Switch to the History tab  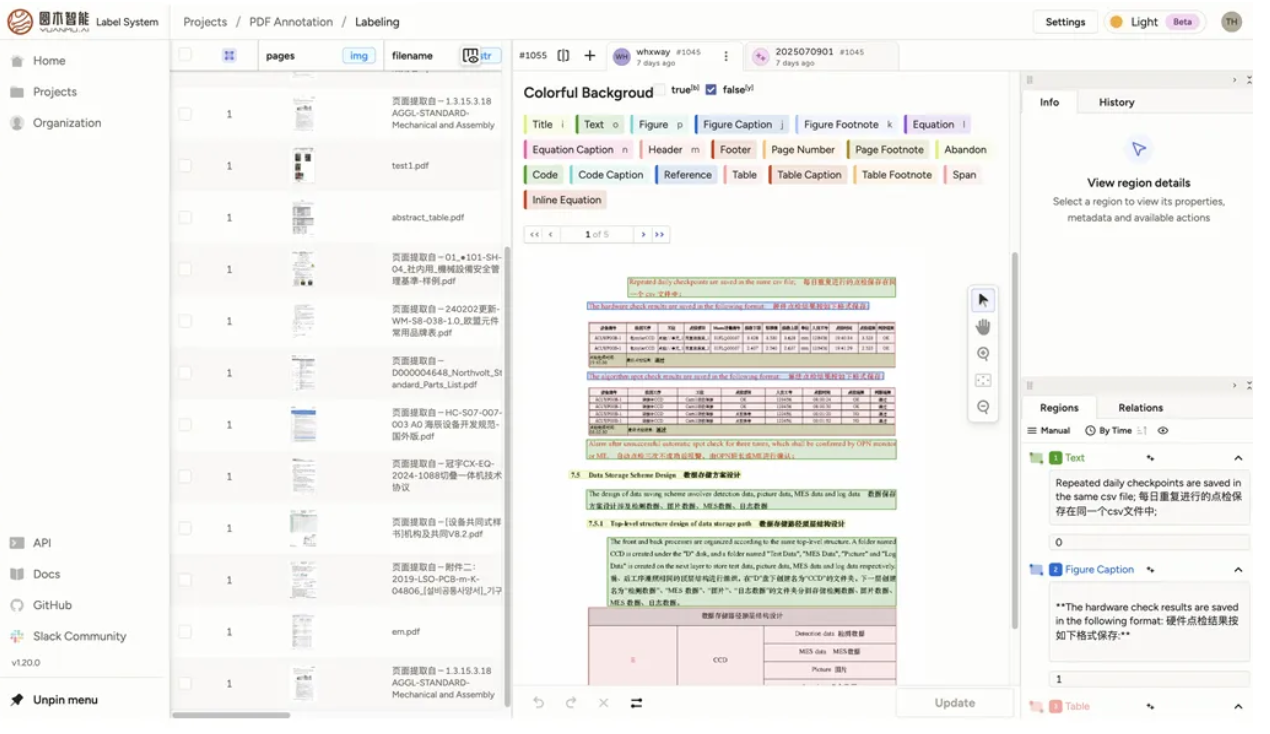tap(1116, 102)
